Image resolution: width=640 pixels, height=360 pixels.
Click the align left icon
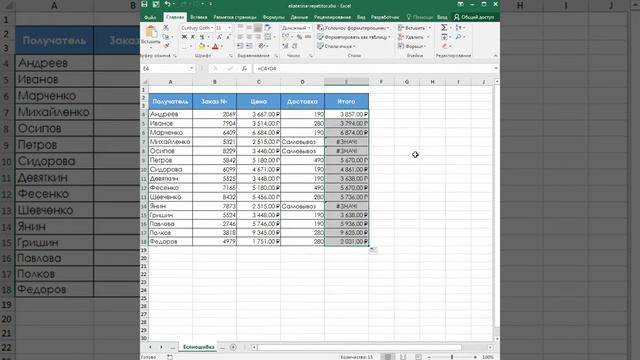click(x=240, y=37)
